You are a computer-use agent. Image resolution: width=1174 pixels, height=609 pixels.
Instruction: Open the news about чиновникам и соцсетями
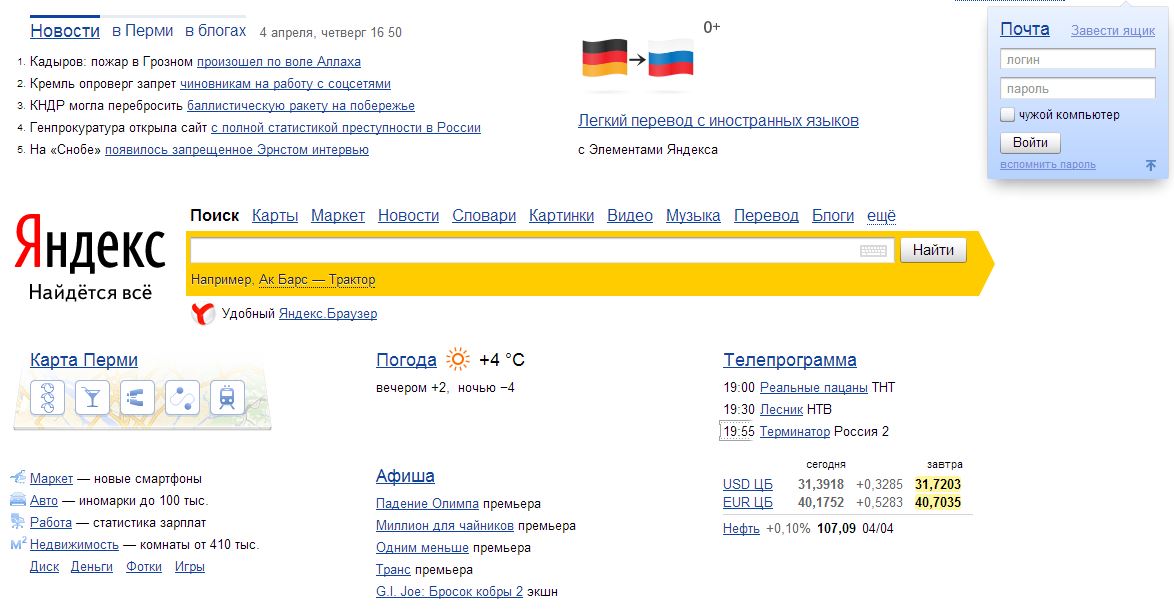click(285, 84)
